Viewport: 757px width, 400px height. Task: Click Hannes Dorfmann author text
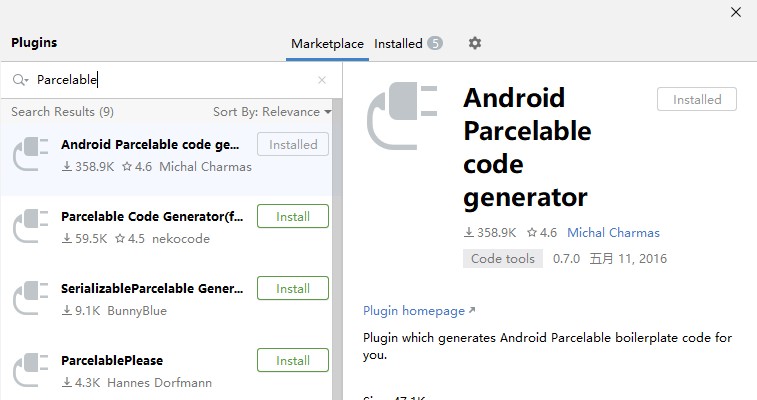point(159,383)
